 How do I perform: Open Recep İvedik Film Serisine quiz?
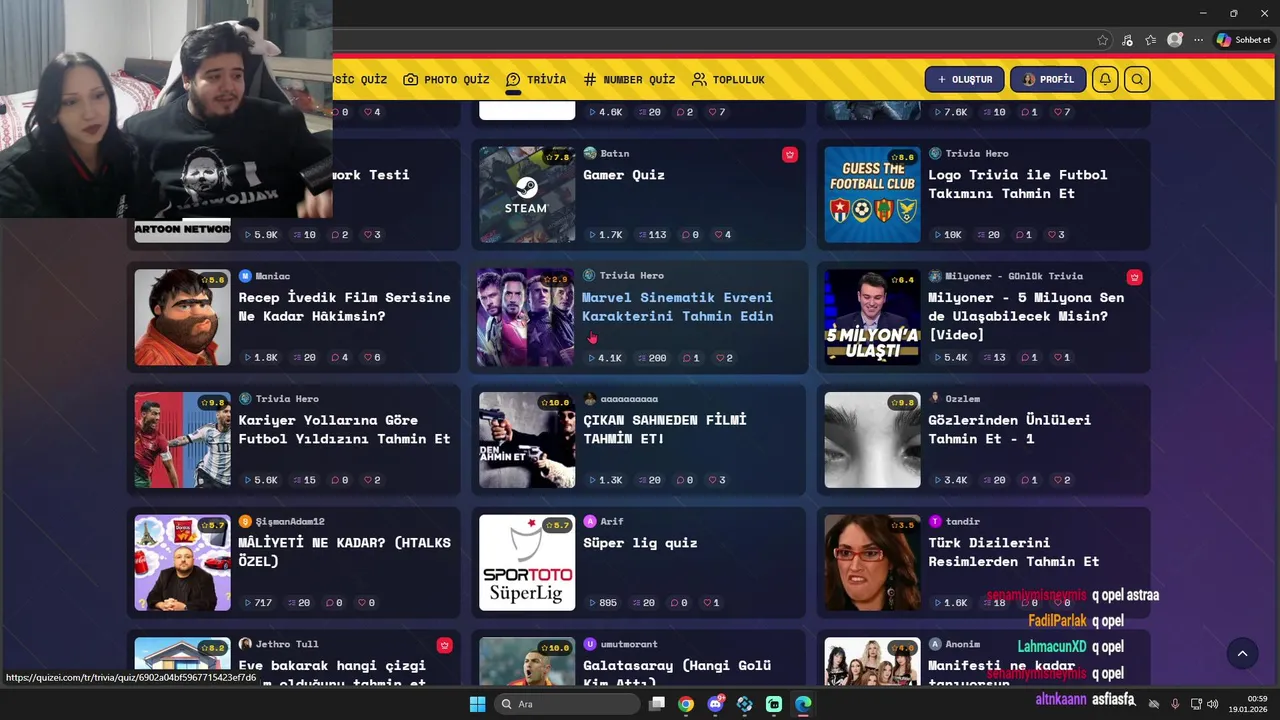pyautogui.click(x=344, y=307)
